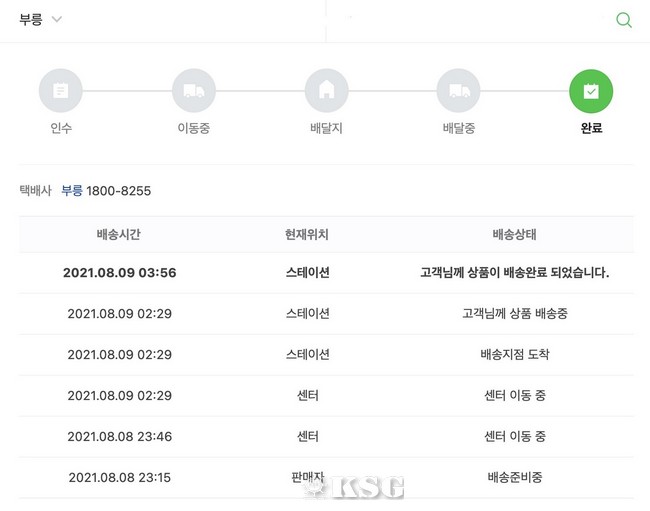
Task: Click the green 완료 completed icon
Action: pyautogui.click(x=591, y=91)
